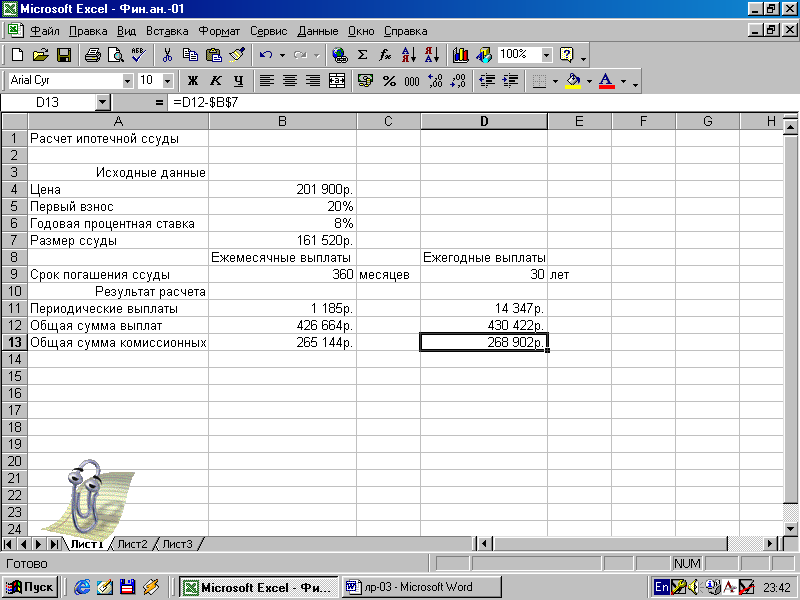The image size is (800, 600).
Task: Print the sheet using printer icon
Action: point(92,55)
